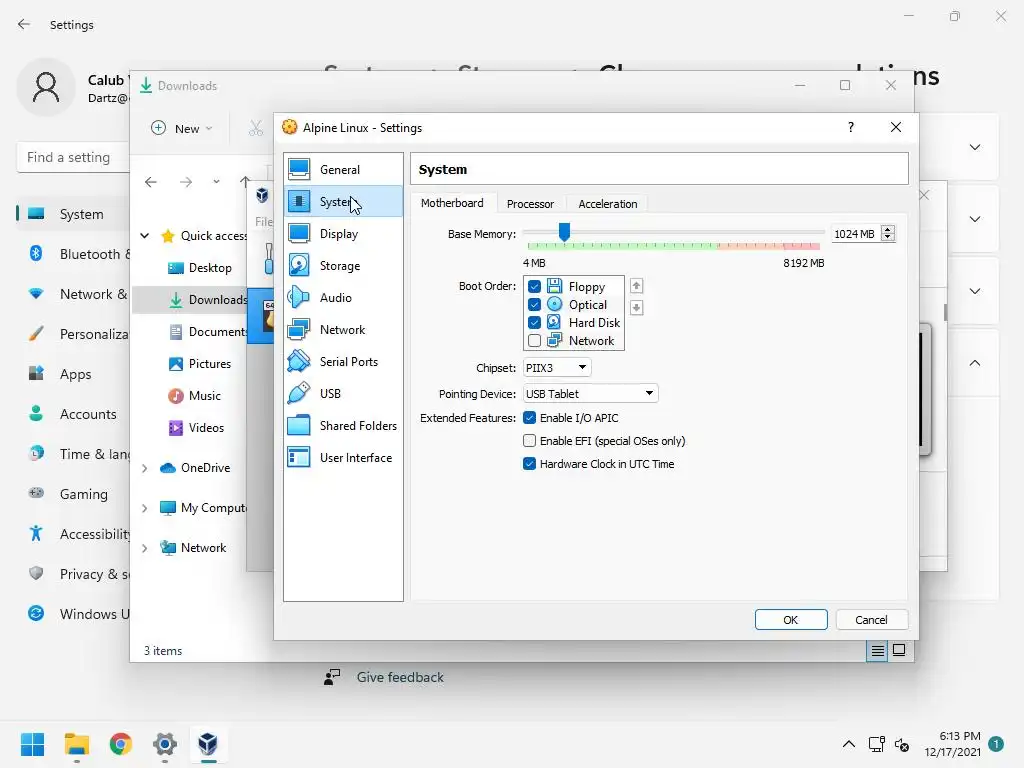Switch to the Motherboard tab

pyautogui.click(x=452, y=203)
